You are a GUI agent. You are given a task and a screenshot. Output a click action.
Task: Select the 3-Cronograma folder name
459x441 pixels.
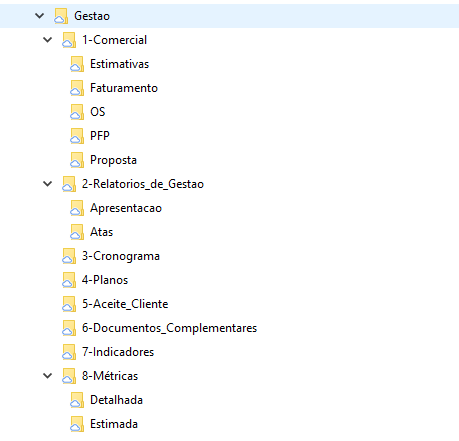pos(121,256)
